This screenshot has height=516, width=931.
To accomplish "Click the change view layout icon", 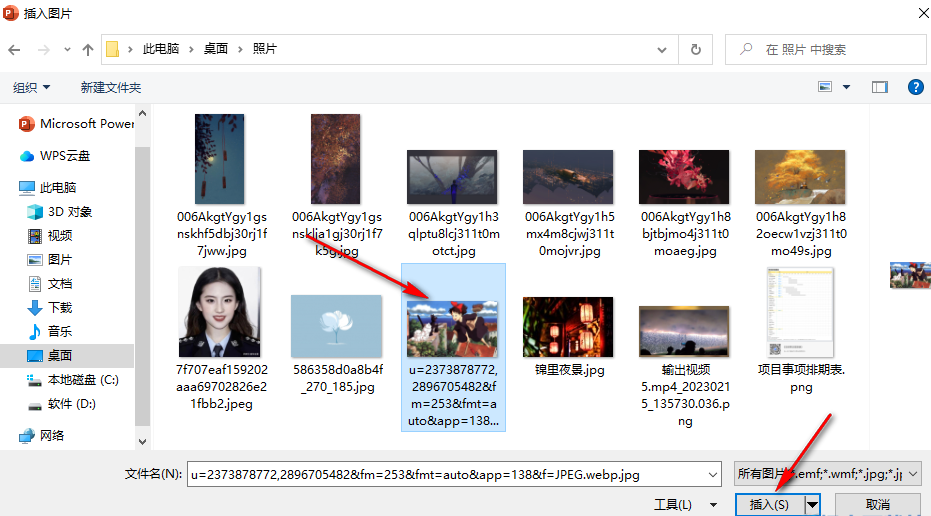I will coord(826,87).
